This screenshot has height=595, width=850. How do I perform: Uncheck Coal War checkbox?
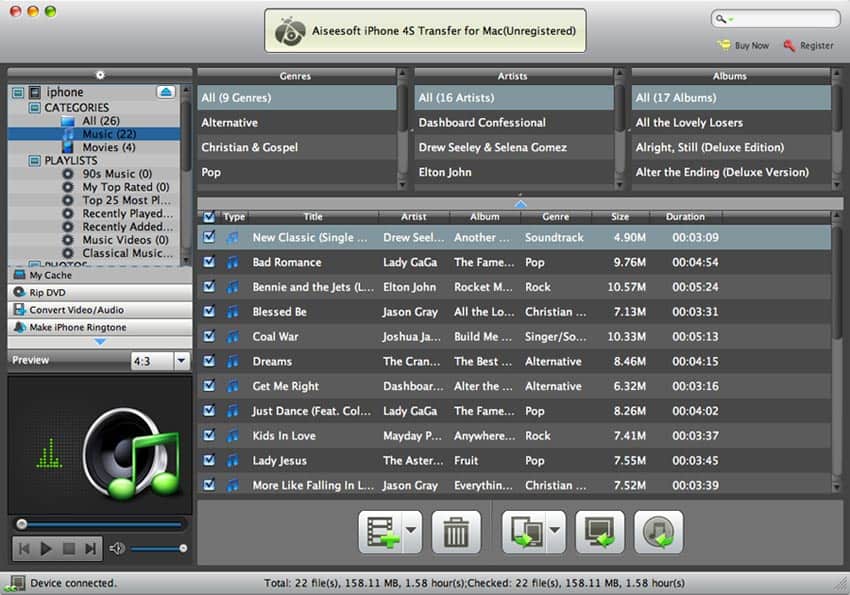point(209,336)
